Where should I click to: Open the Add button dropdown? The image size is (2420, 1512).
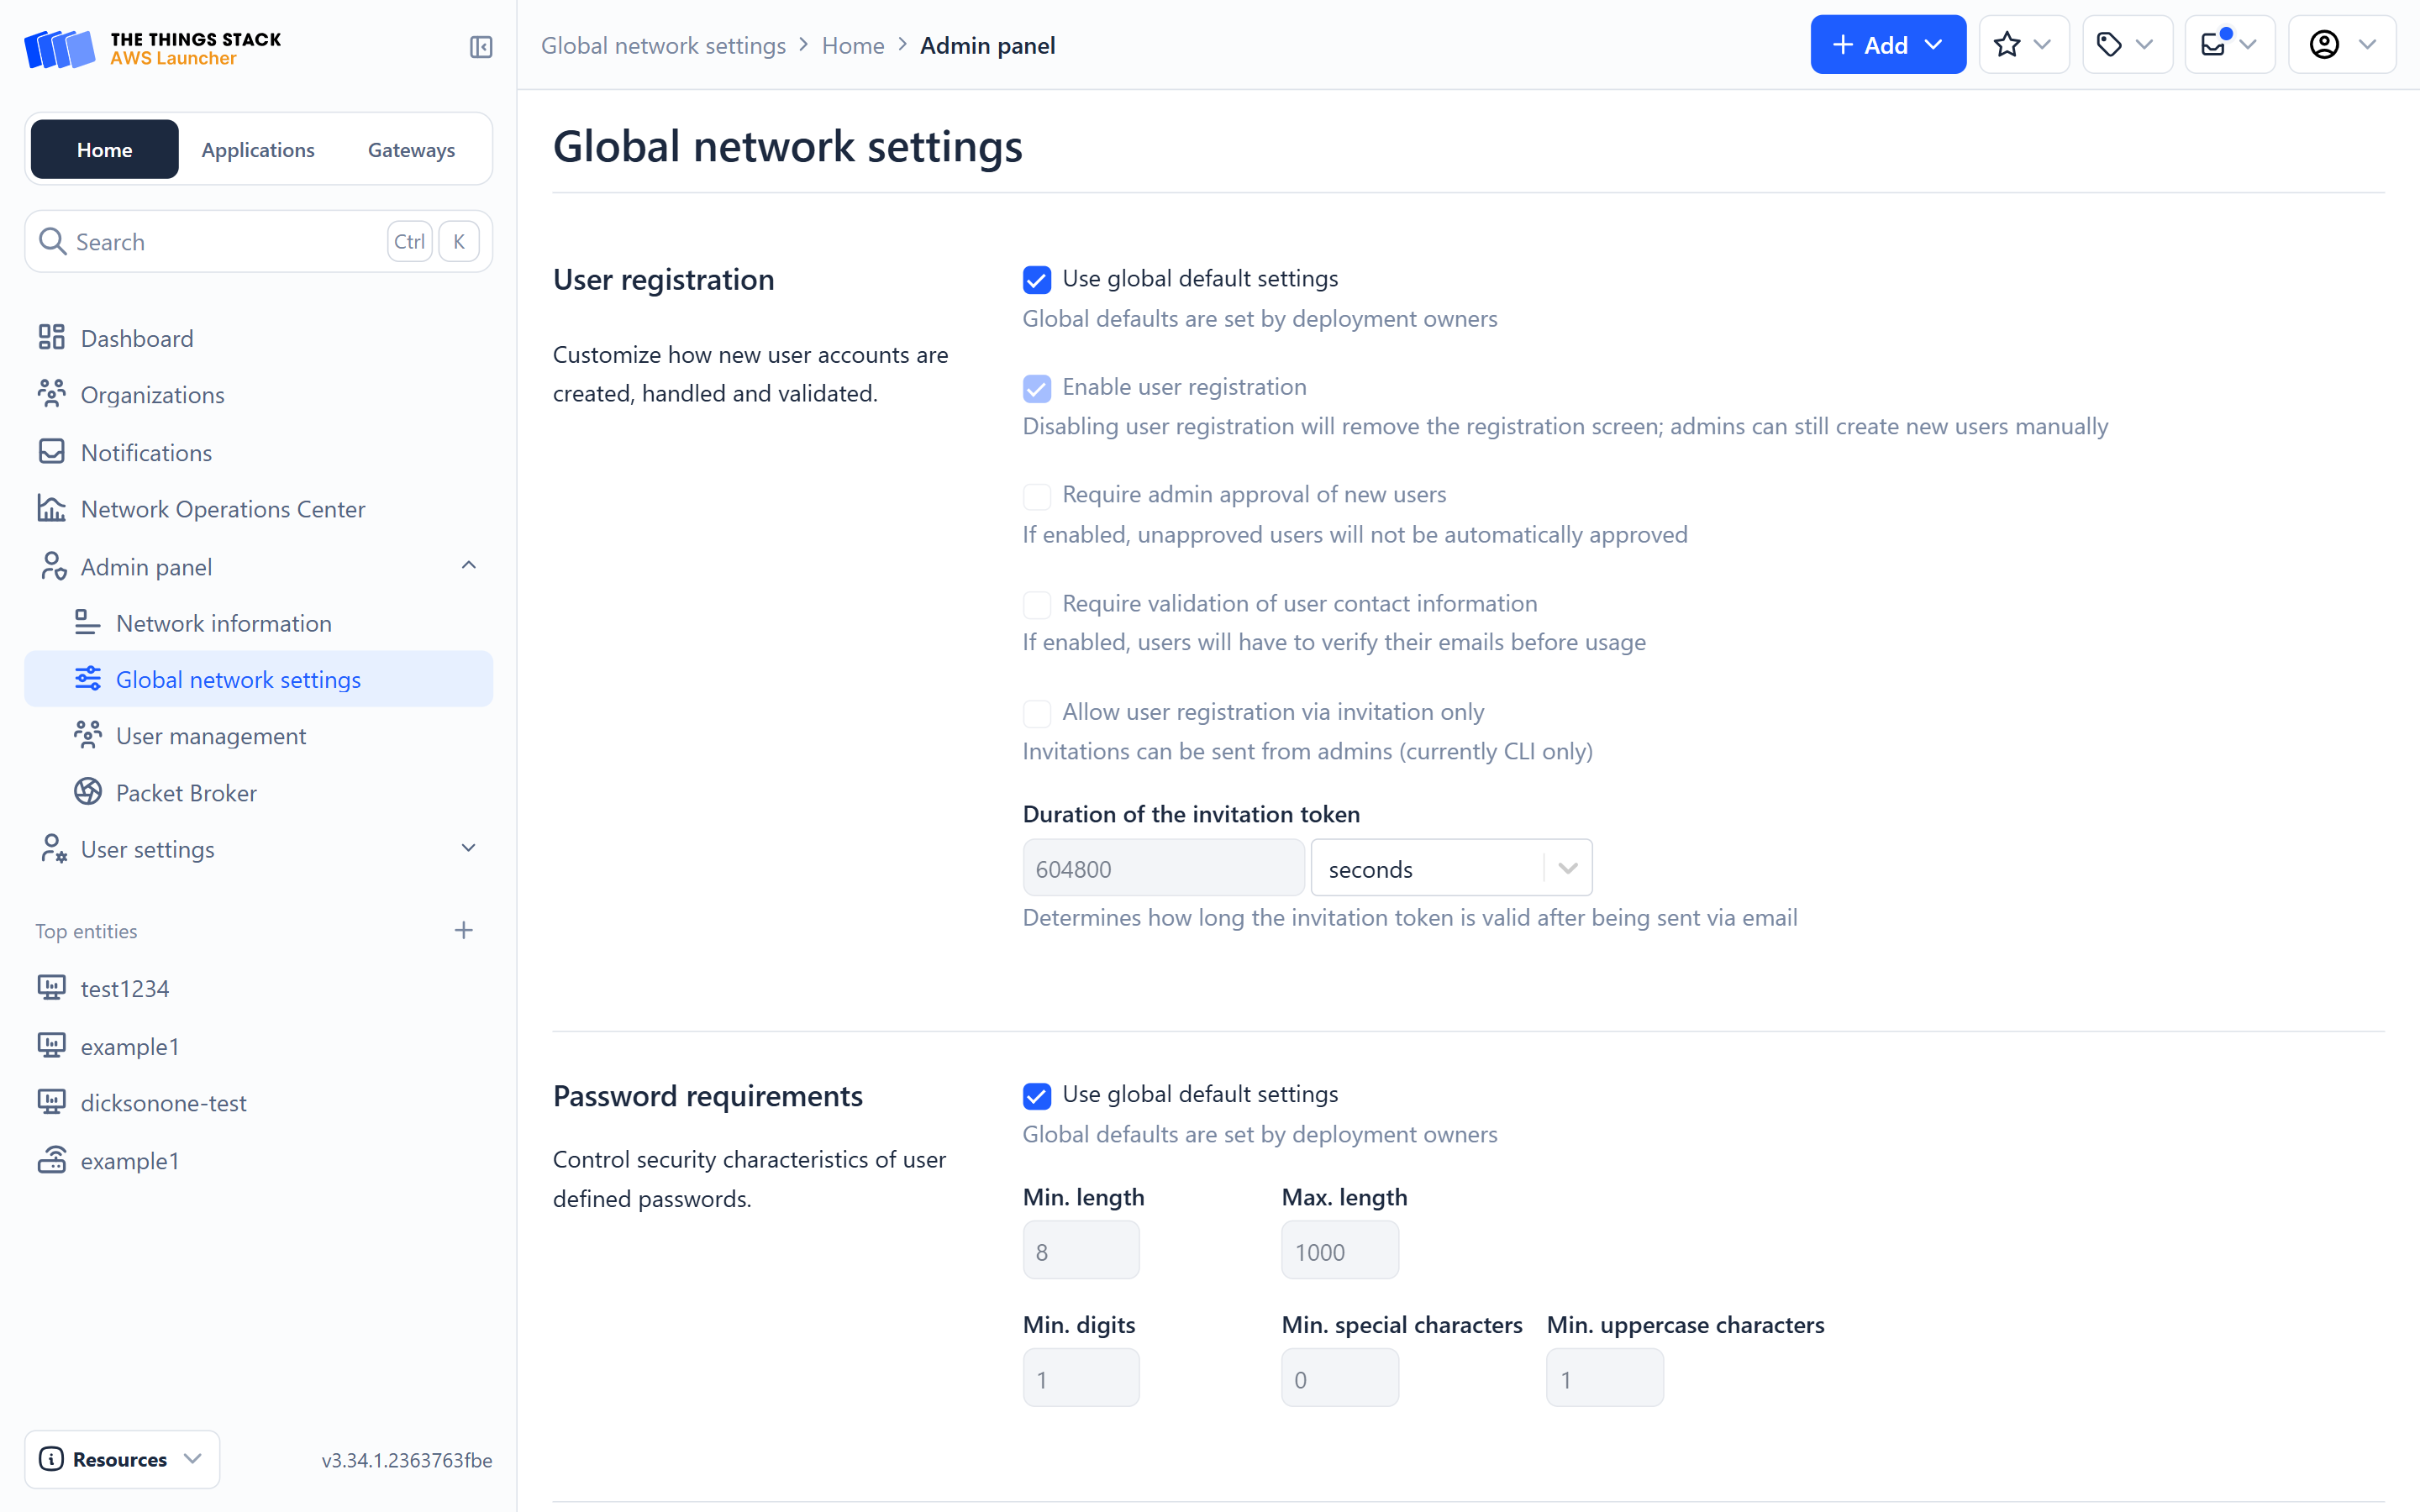pyautogui.click(x=1888, y=45)
